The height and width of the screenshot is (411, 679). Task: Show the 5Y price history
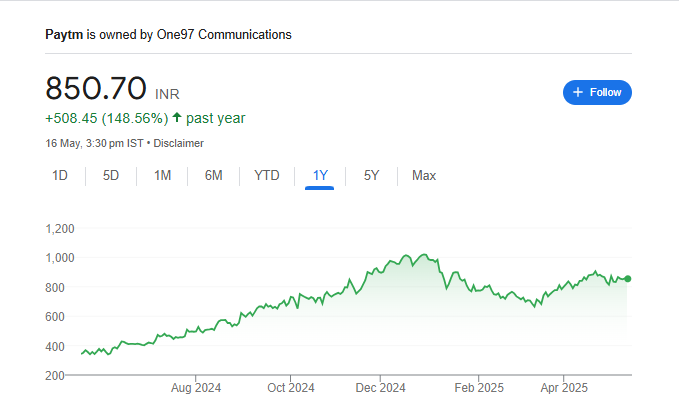point(371,175)
